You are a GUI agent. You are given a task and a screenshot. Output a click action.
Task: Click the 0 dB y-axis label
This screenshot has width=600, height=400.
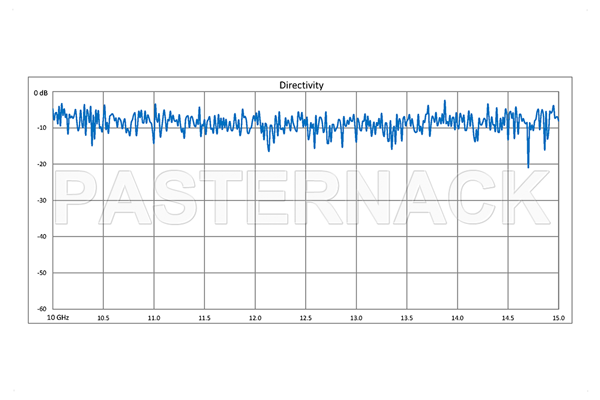[x=41, y=93]
